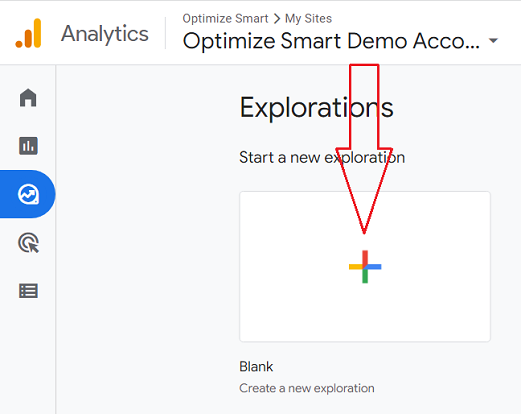Open the Configure list icon in sidebar
The height and width of the screenshot is (414, 521).
tap(28, 291)
